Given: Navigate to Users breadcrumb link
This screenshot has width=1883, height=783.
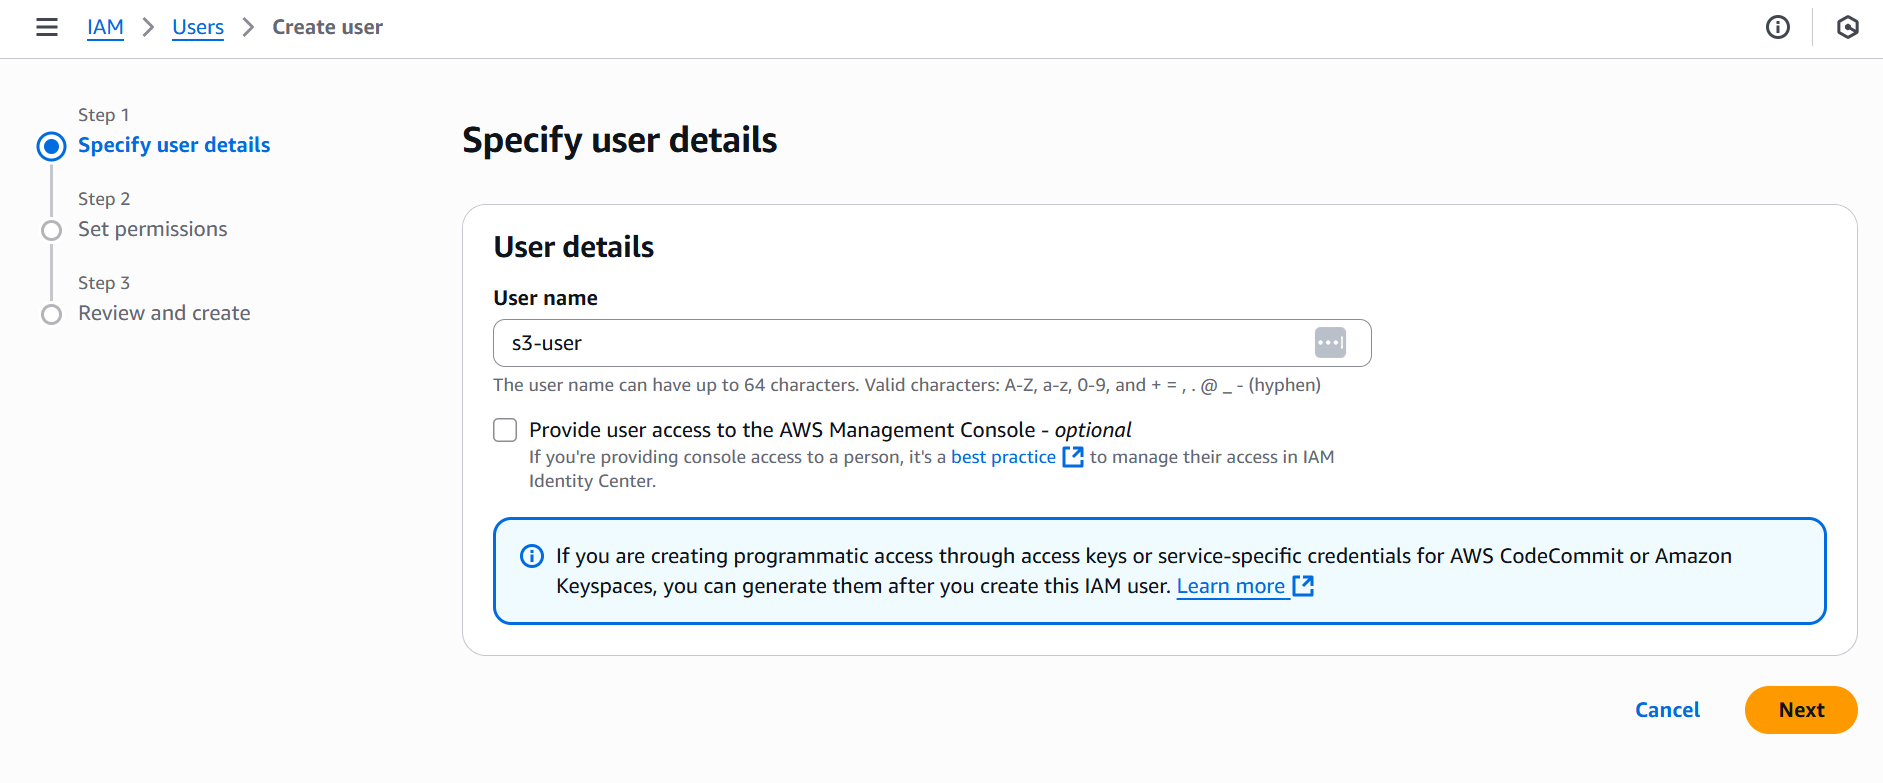Looking at the screenshot, I should point(198,27).
